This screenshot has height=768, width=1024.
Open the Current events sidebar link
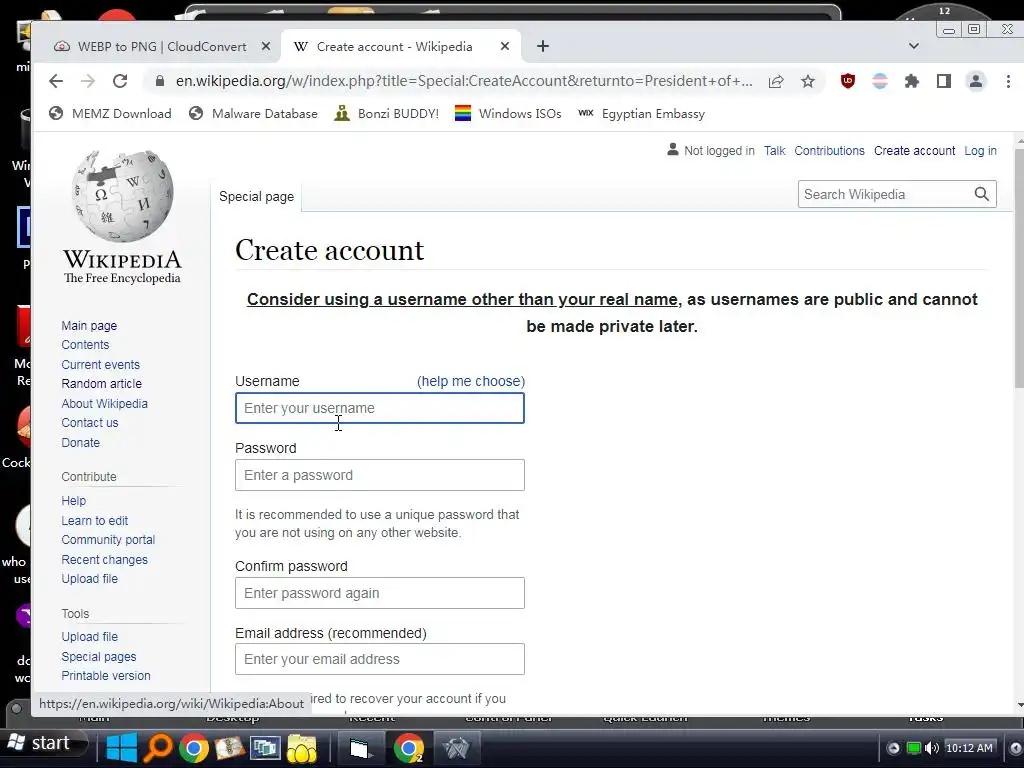click(101, 364)
